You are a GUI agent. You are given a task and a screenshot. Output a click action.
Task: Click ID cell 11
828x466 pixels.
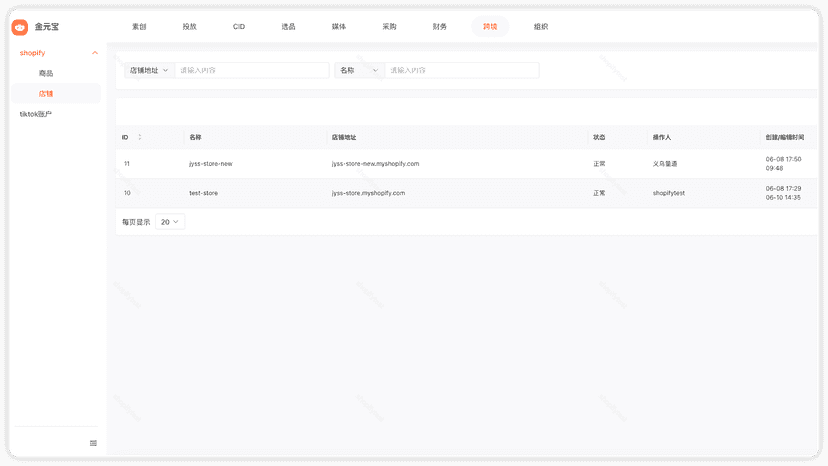click(127, 164)
